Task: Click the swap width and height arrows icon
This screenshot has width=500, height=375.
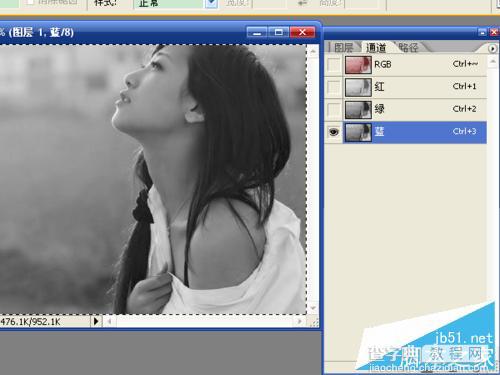Action: point(302,3)
